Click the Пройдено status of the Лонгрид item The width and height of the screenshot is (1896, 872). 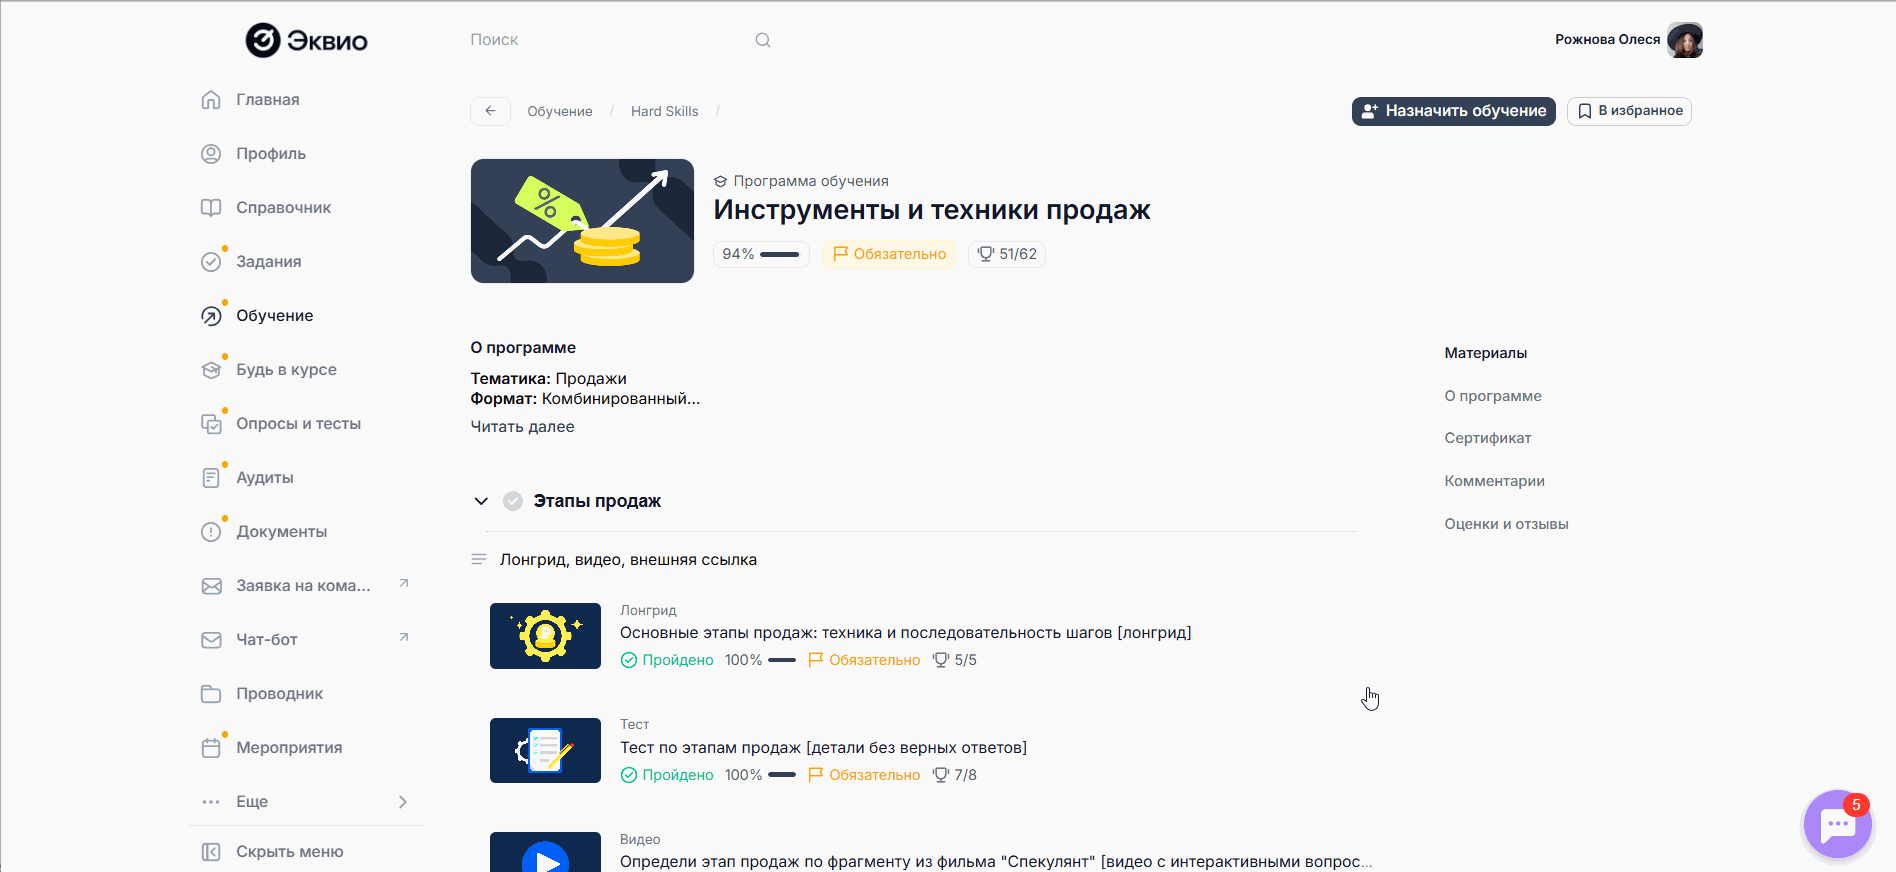tap(667, 660)
